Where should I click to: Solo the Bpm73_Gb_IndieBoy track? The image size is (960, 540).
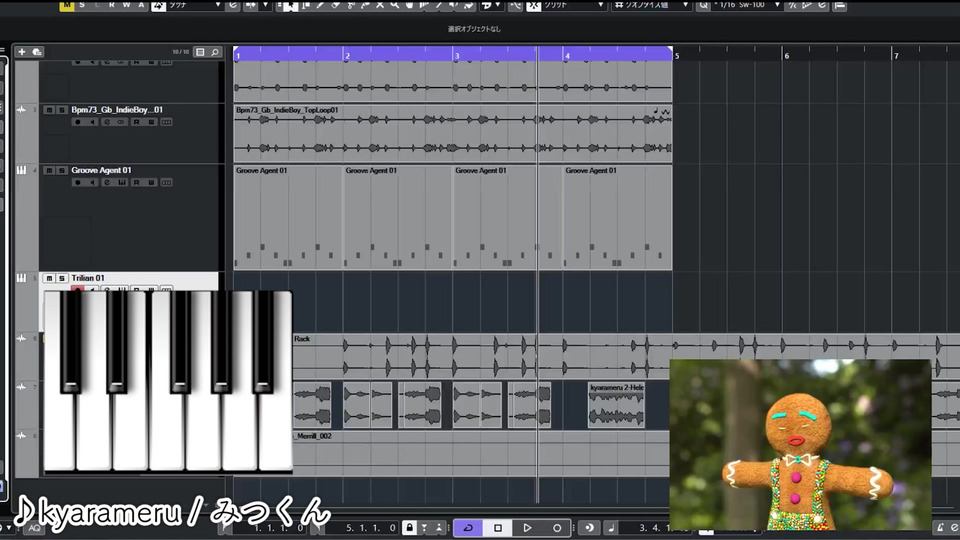click(x=61, y=110)
